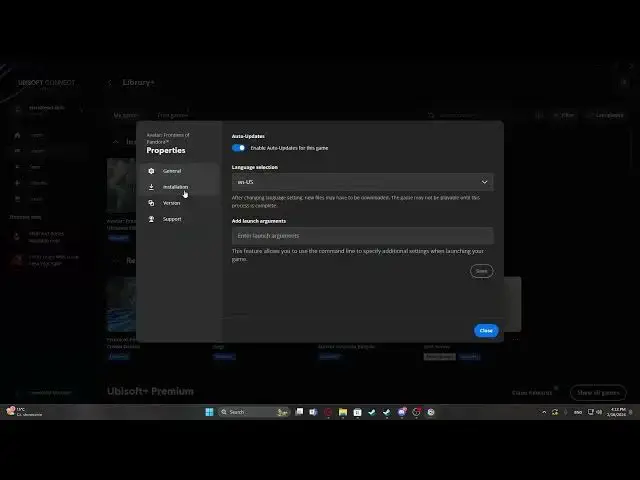Open the library Filter option
640x480 pixels.
click(x=564, y=116)
